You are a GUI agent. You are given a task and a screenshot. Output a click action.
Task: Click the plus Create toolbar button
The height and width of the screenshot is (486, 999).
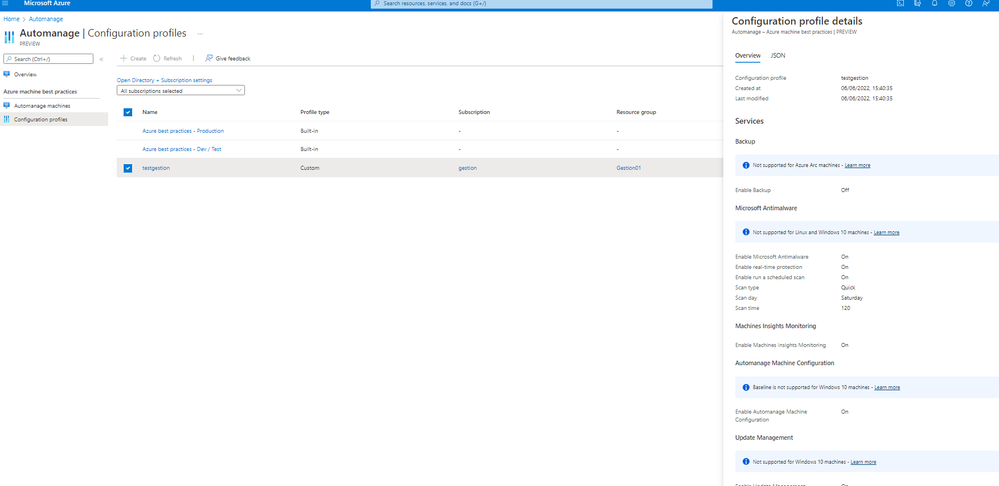133,59
